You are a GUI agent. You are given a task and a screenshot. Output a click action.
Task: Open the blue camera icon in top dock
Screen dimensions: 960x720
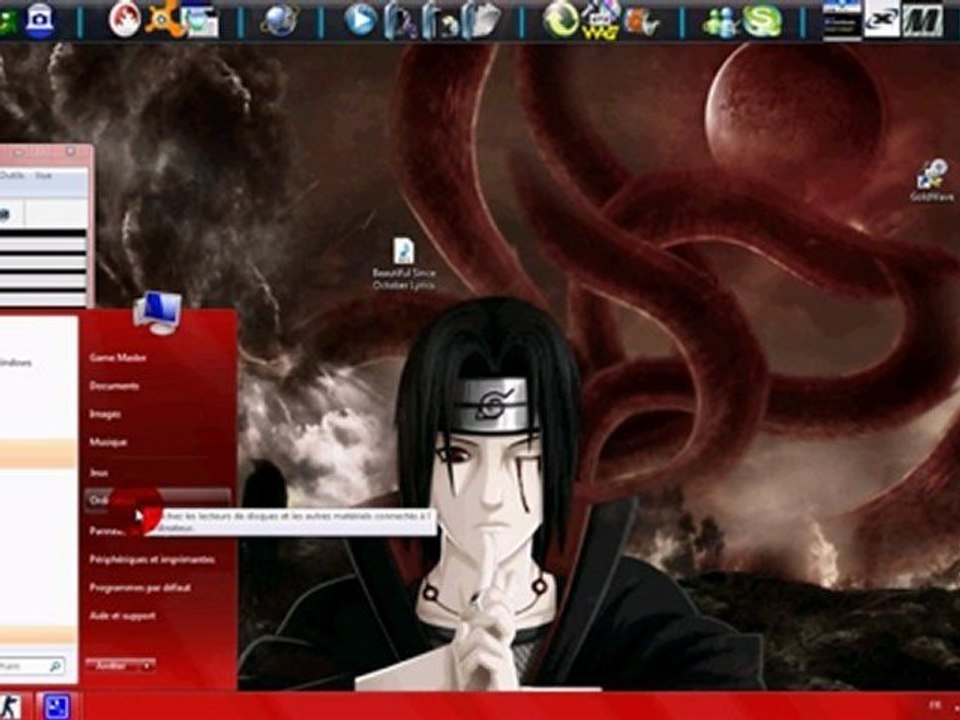[x=39, y=19]
